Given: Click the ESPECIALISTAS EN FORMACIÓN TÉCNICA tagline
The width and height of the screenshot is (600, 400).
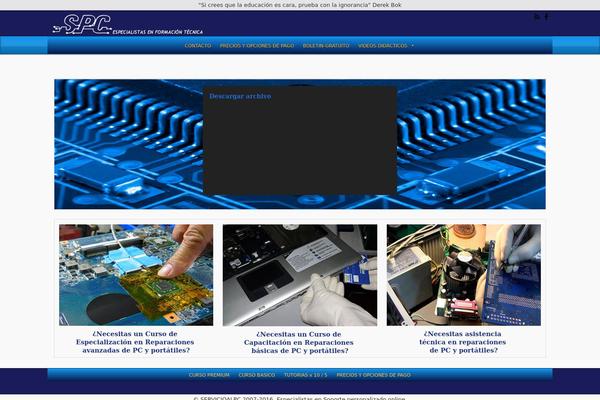Looking at the screenshot, I should coord(158,32).
